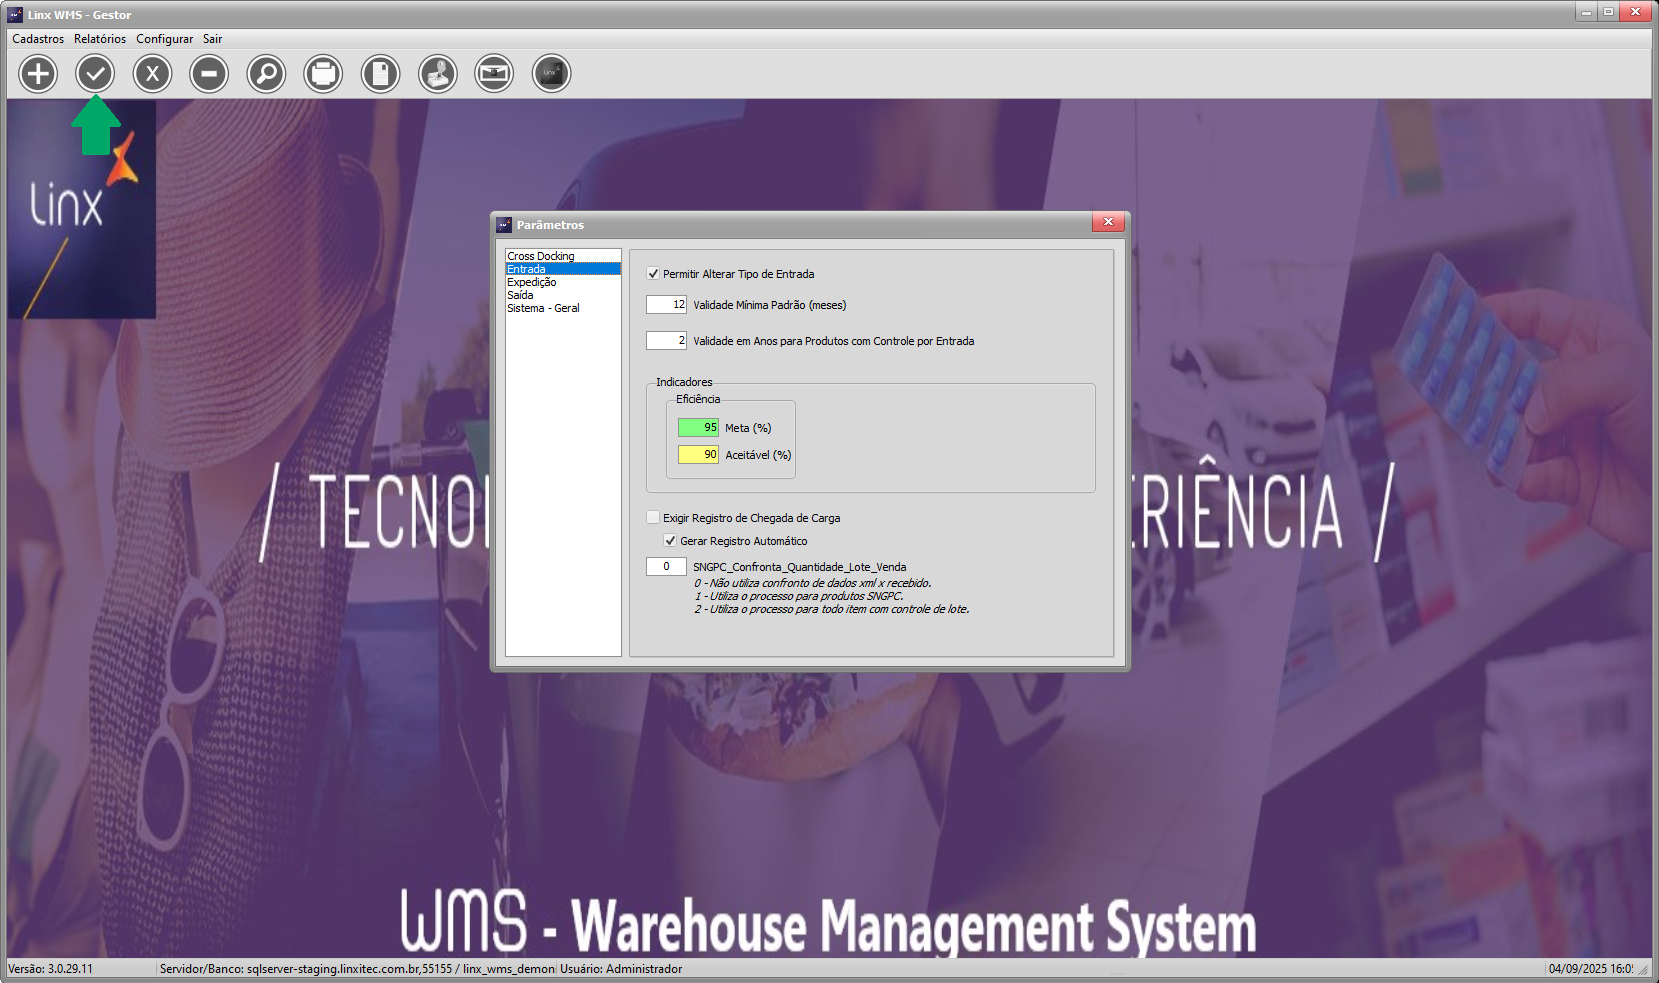The width and height of the screenshot is (1659, 983).
Task: Open the Relatórios menu
Action: pos(100,39)
